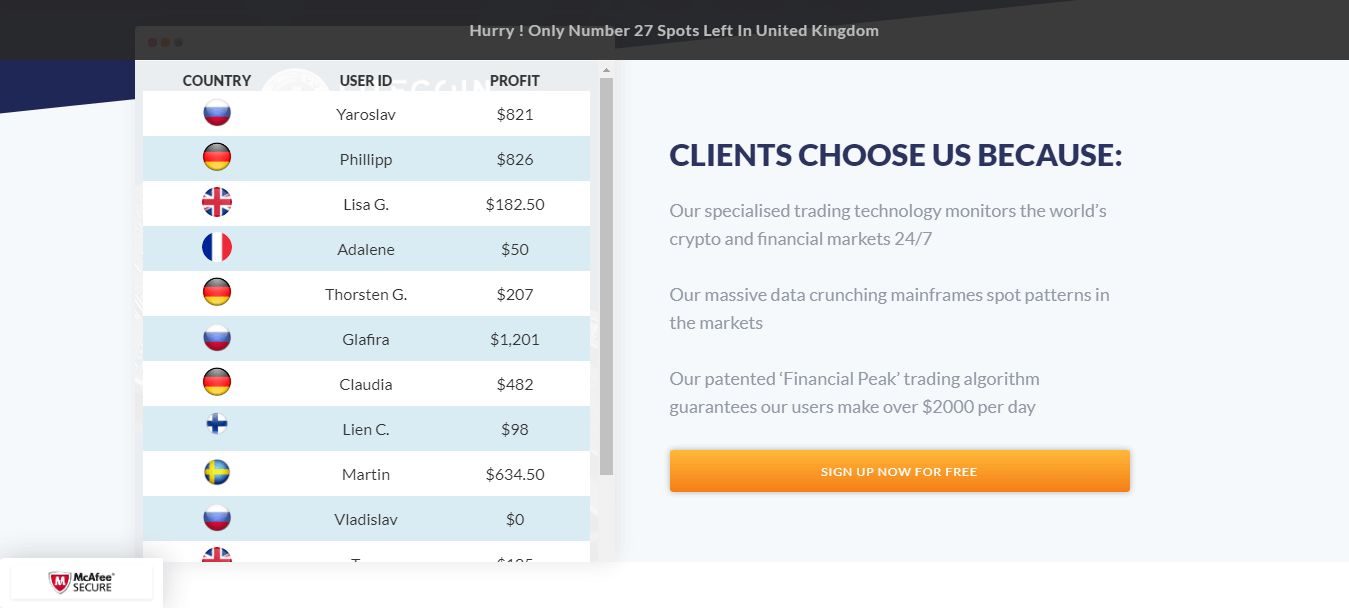1349x608 pixels.
Task: Click the McAfee Secure badge
Action: click(x=81, y=583)
